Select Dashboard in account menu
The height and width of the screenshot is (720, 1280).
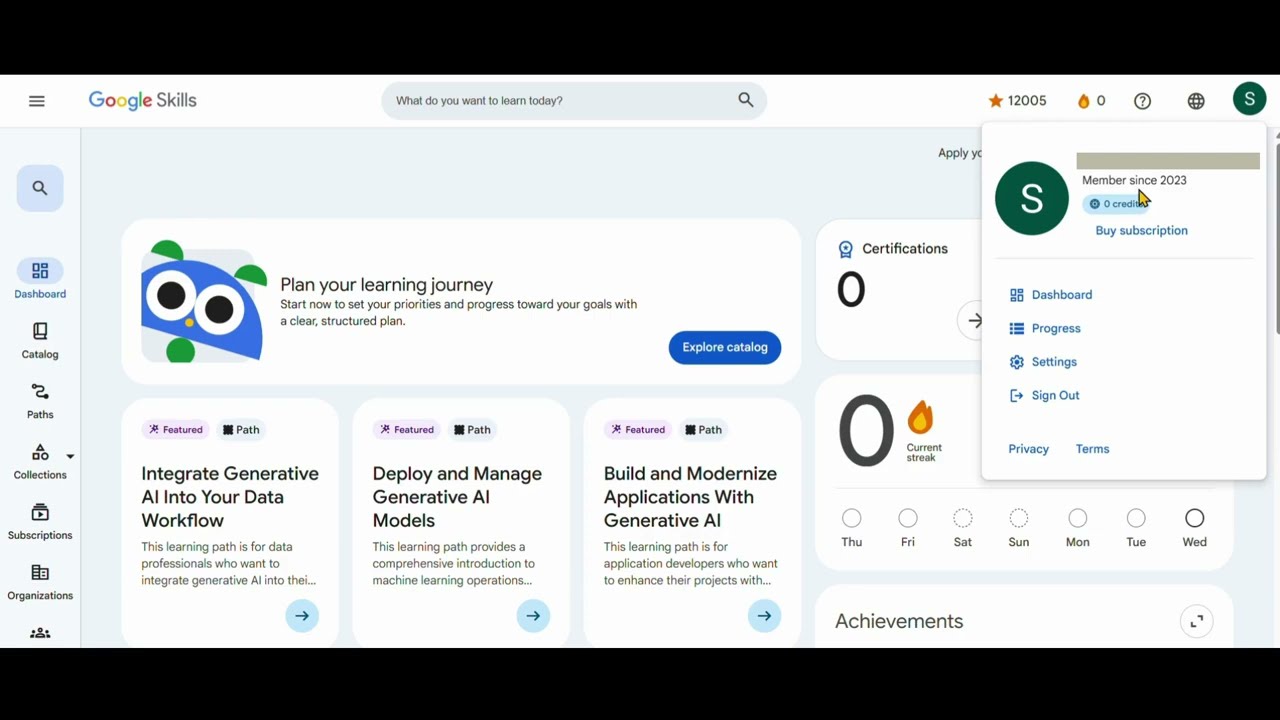tap(1051, 295)
